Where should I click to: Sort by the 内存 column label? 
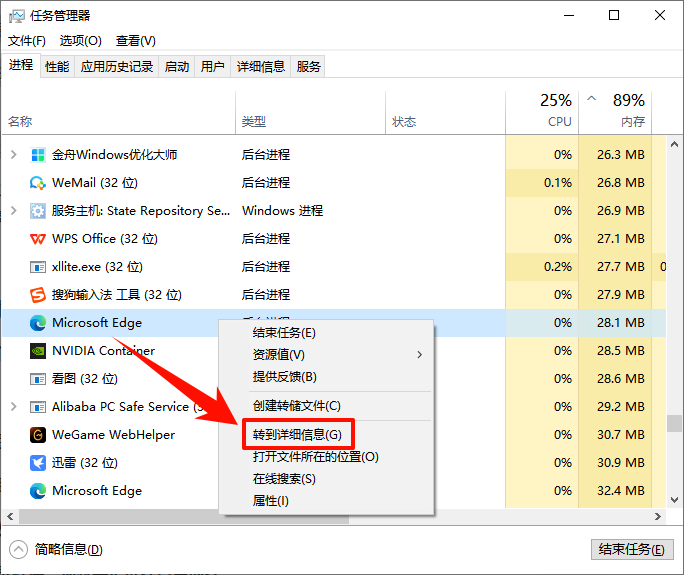click(633, 122)
